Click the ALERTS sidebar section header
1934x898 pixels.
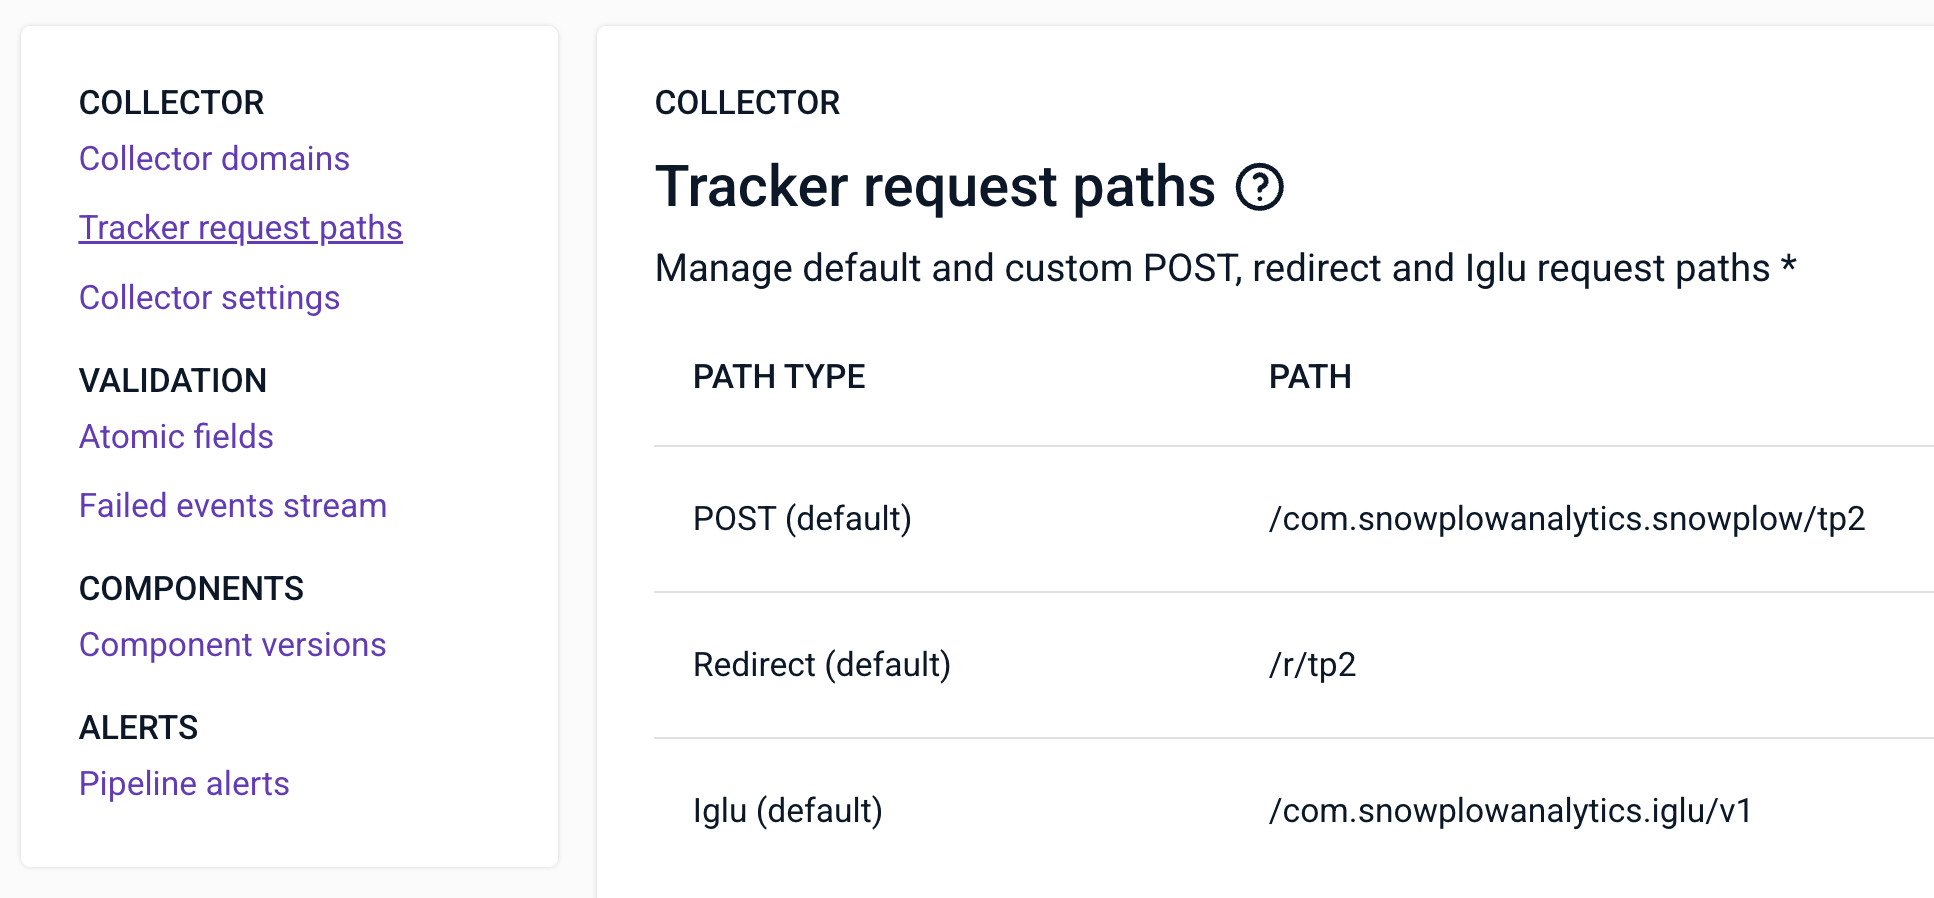tap(138, 728)
